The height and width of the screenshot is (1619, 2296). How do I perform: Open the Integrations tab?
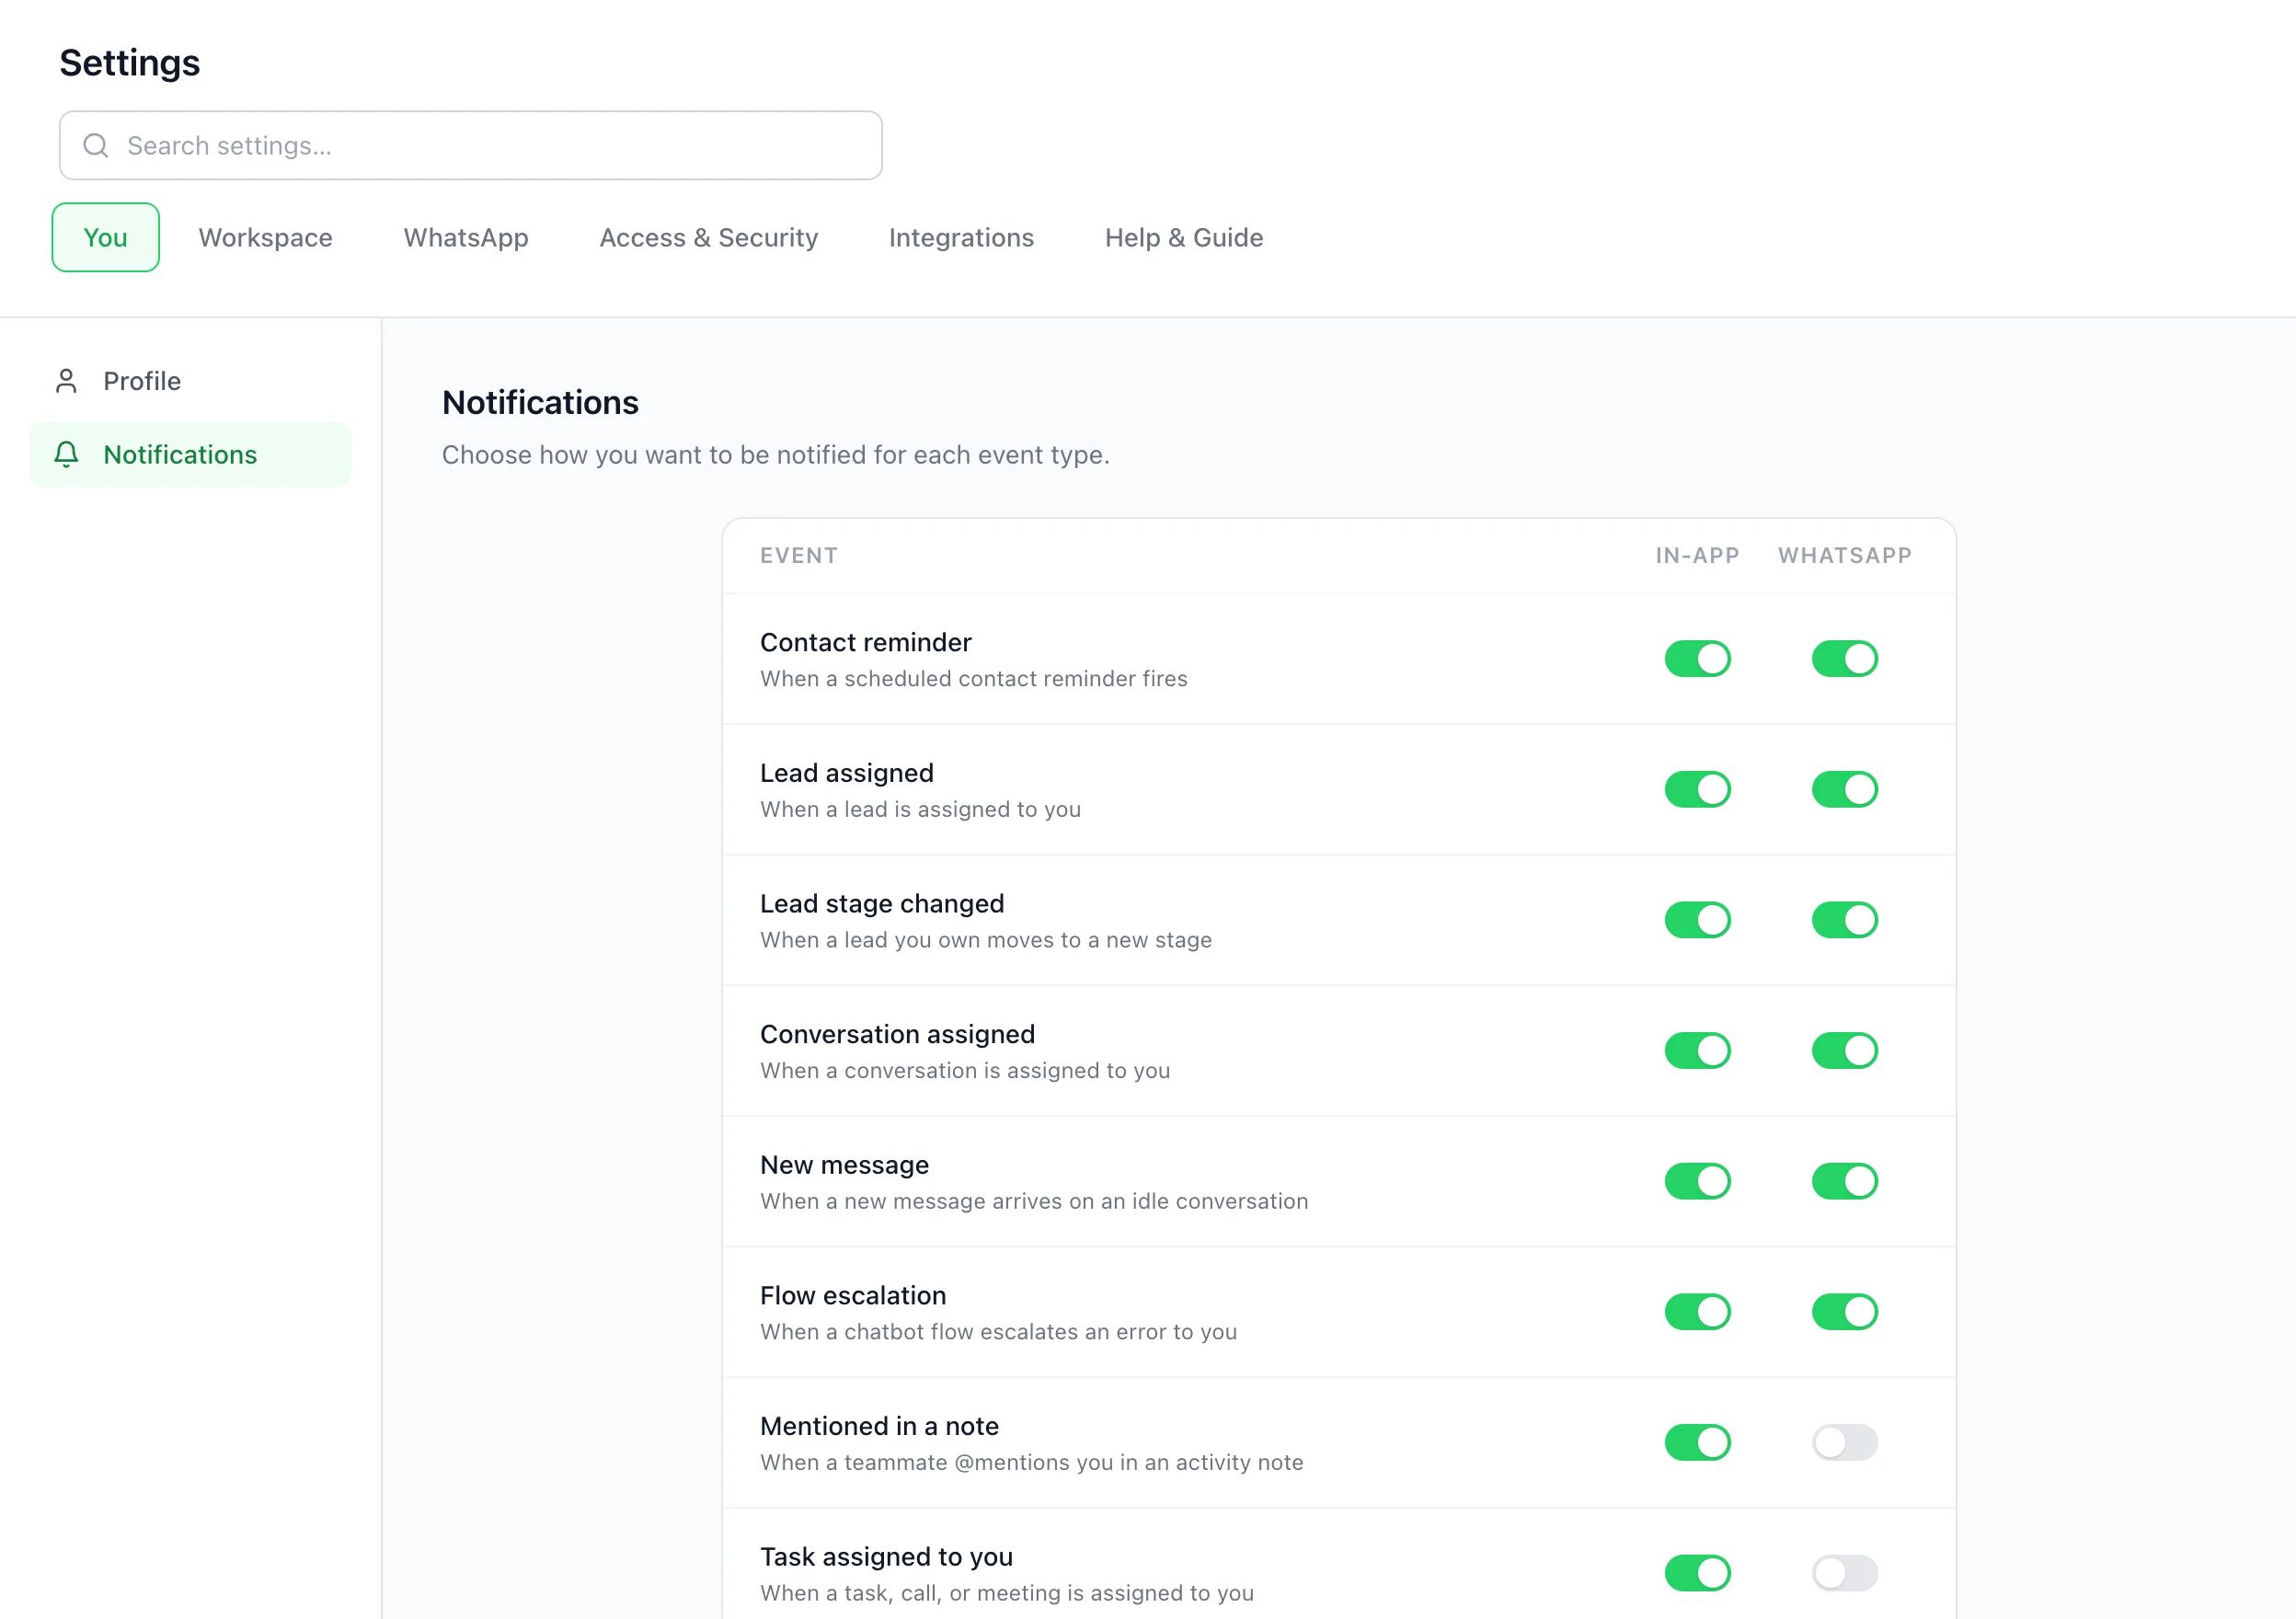[961, 238]
